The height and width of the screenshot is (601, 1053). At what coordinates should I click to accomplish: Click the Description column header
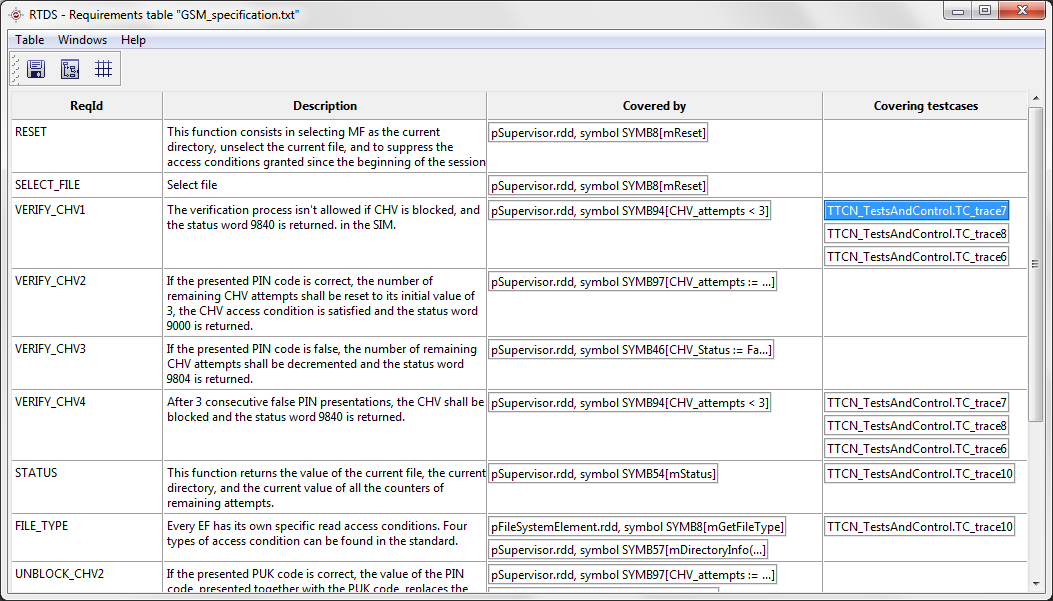coord(324,106)
